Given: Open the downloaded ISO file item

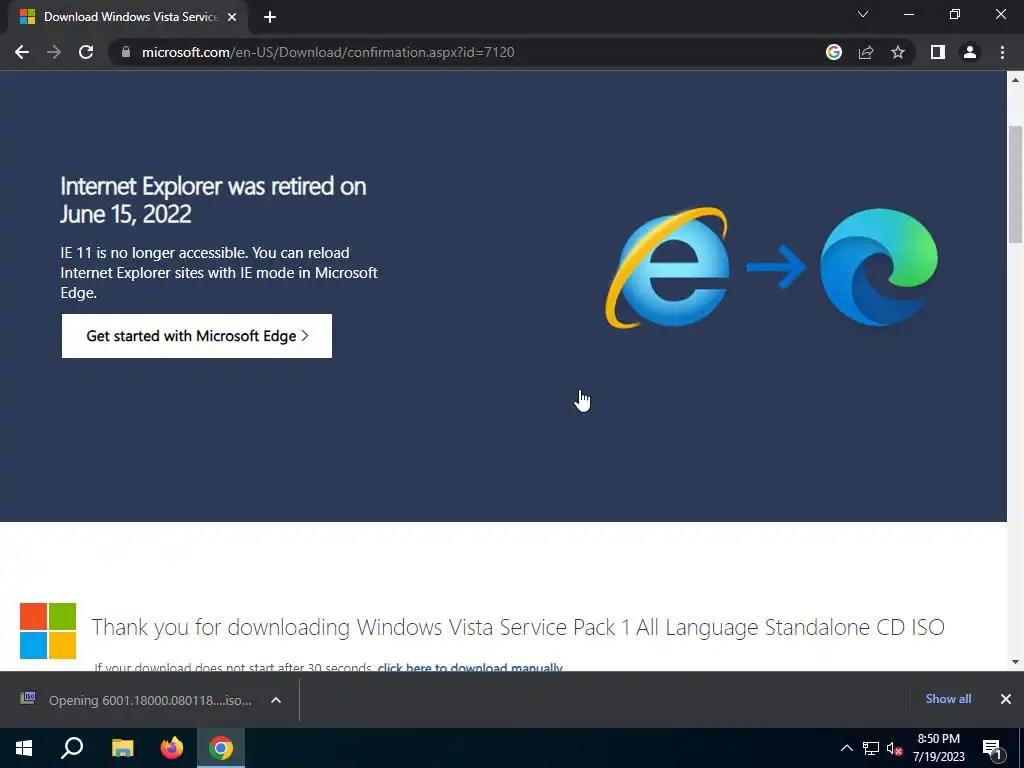Looking at the screenshot, I should pyautogui.click(x=137, y=700).
